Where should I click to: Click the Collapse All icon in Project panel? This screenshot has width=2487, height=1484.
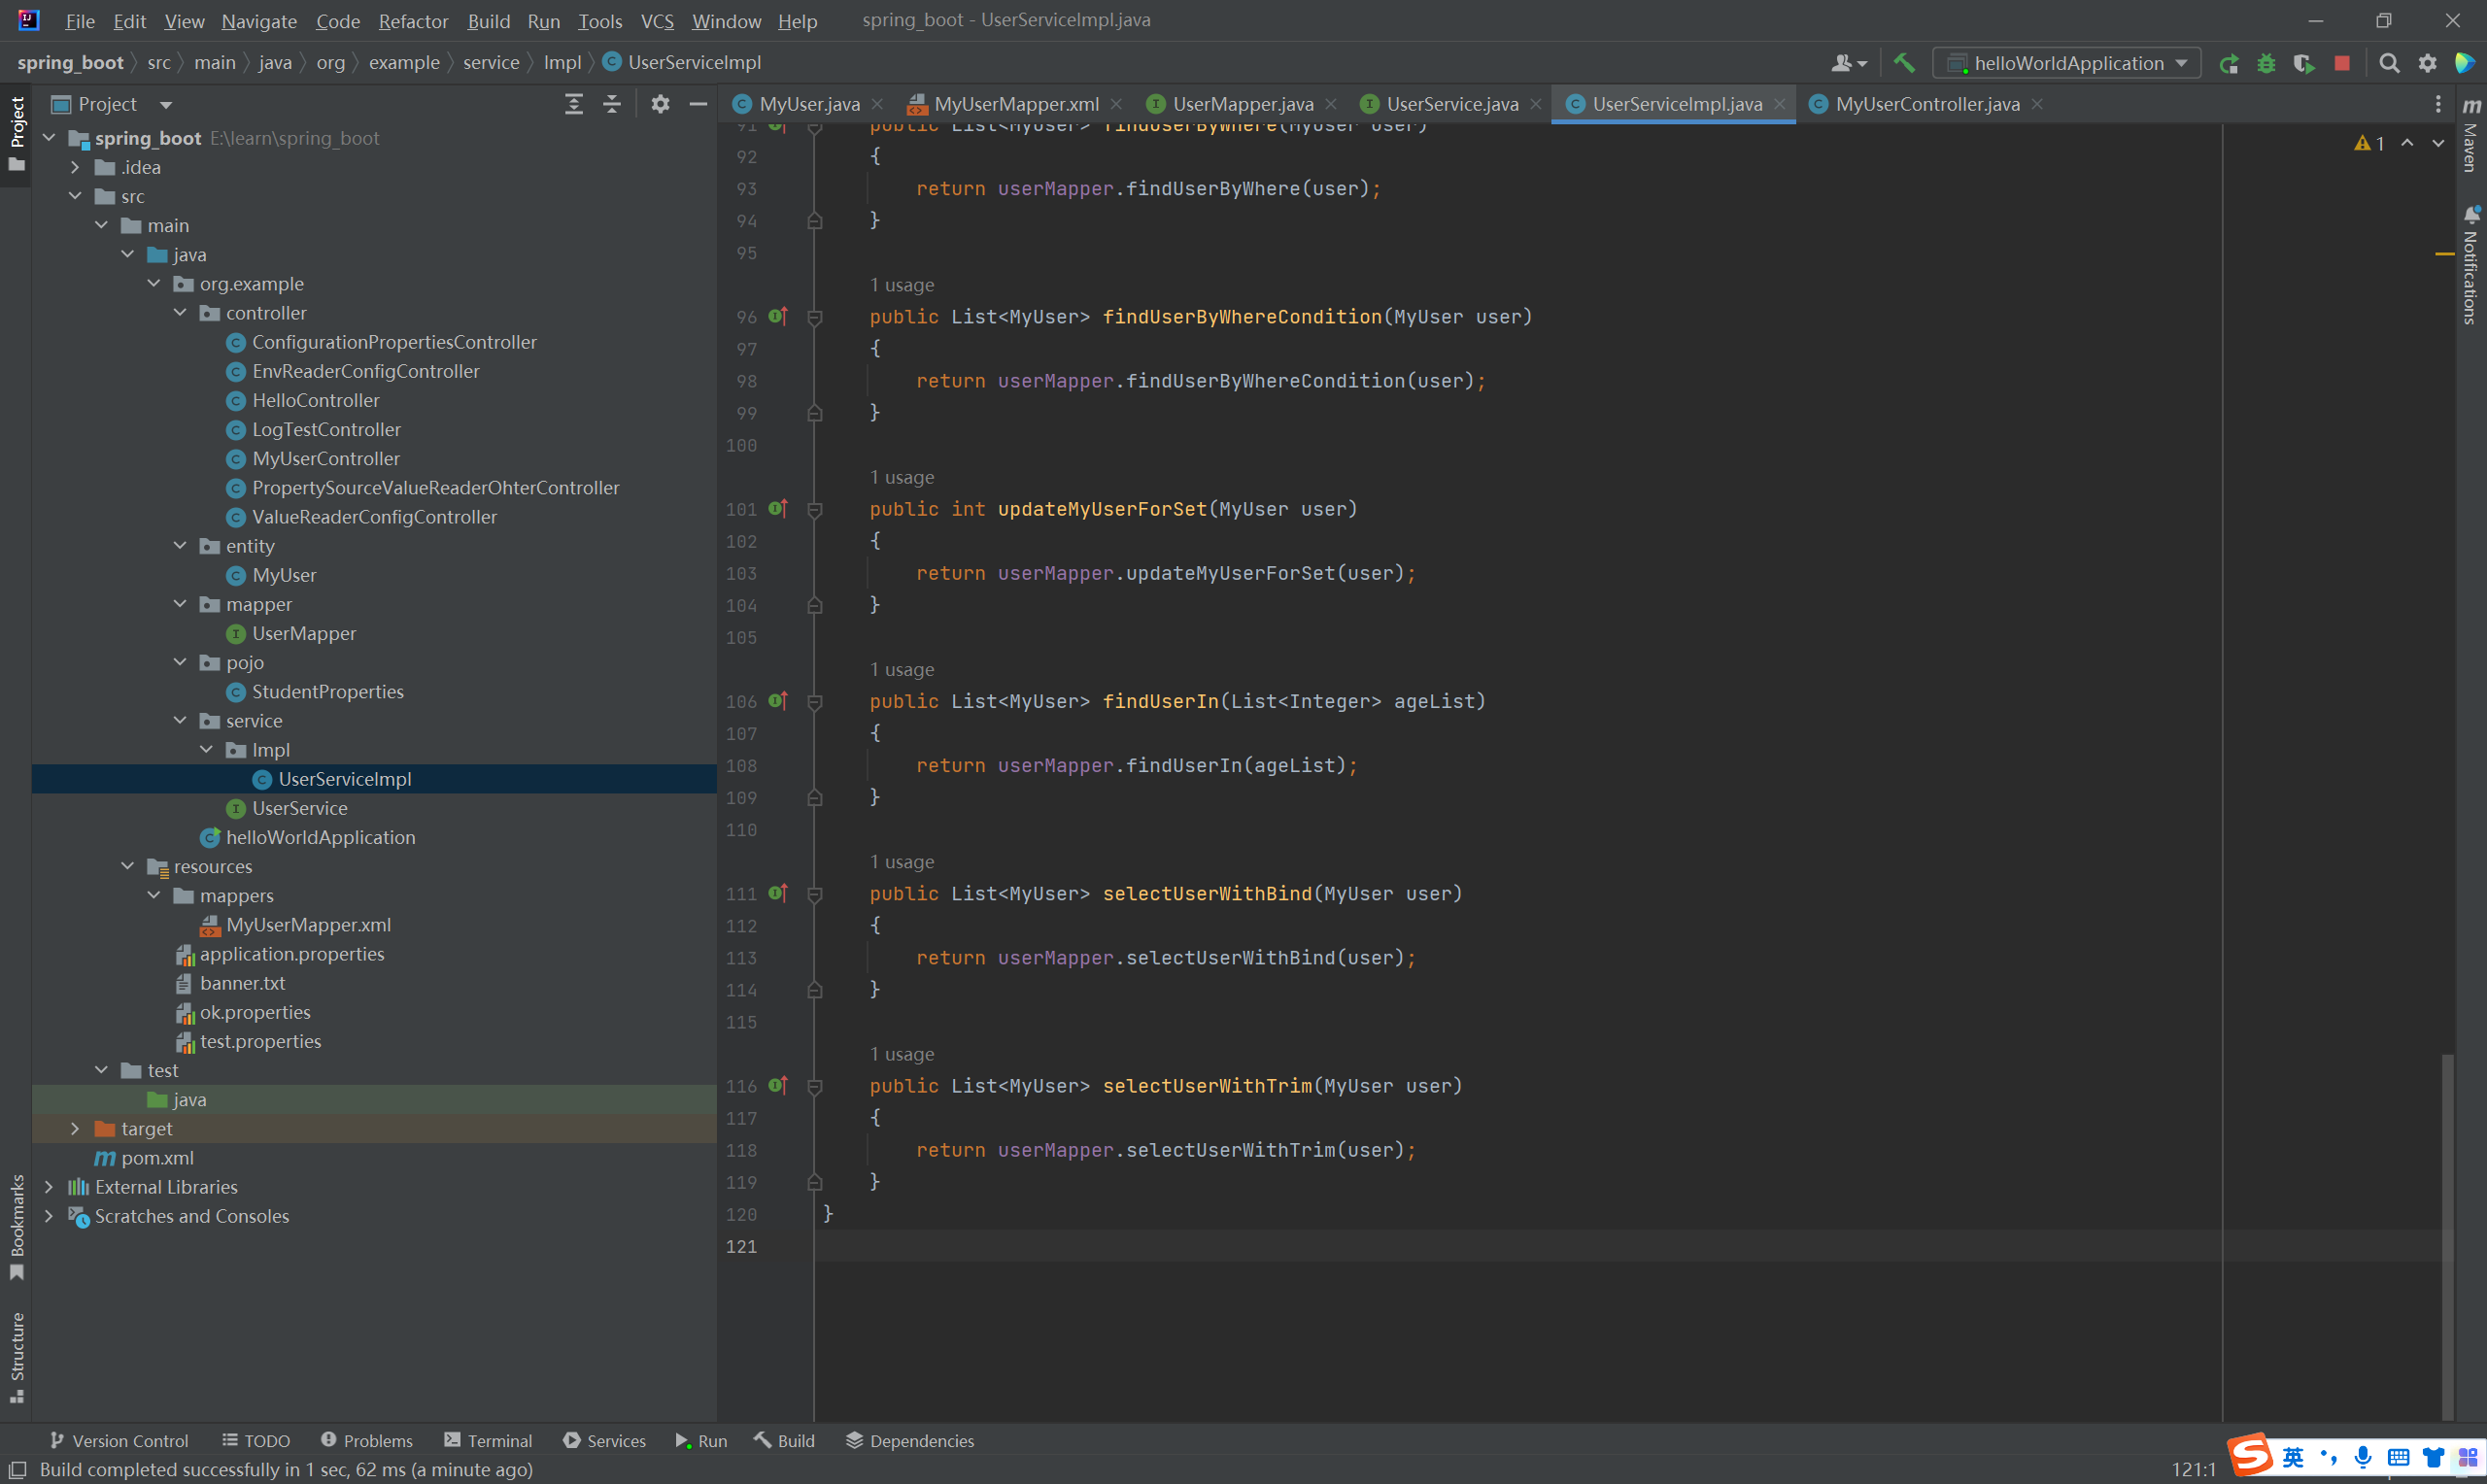(612, 104)
